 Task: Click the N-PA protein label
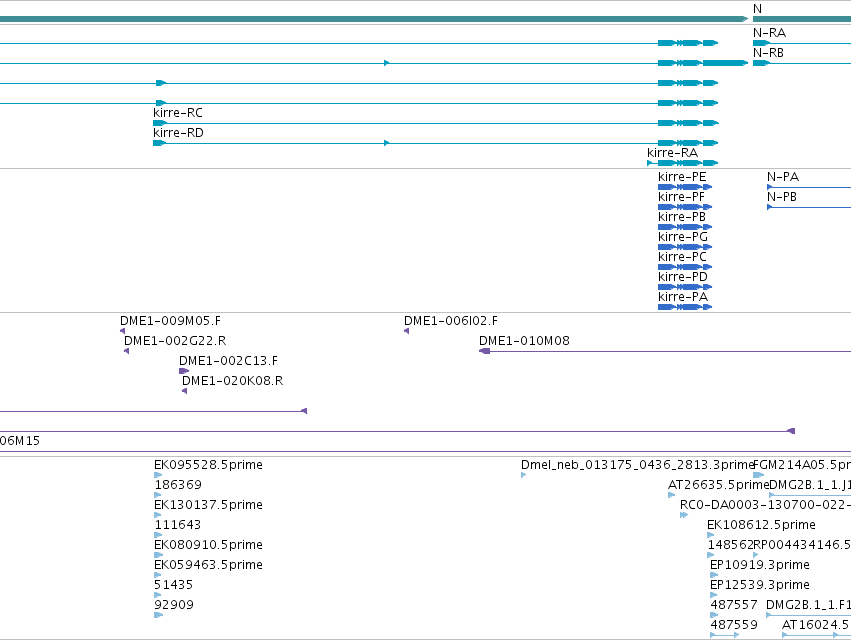[x=783, y=176]
